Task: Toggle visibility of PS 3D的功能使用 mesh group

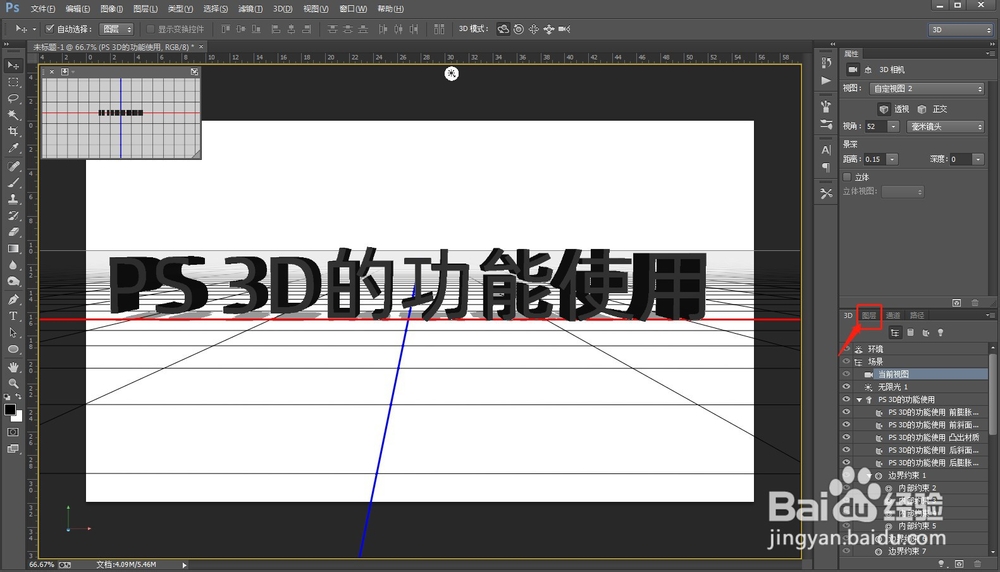Action: [x=846, y=399]
